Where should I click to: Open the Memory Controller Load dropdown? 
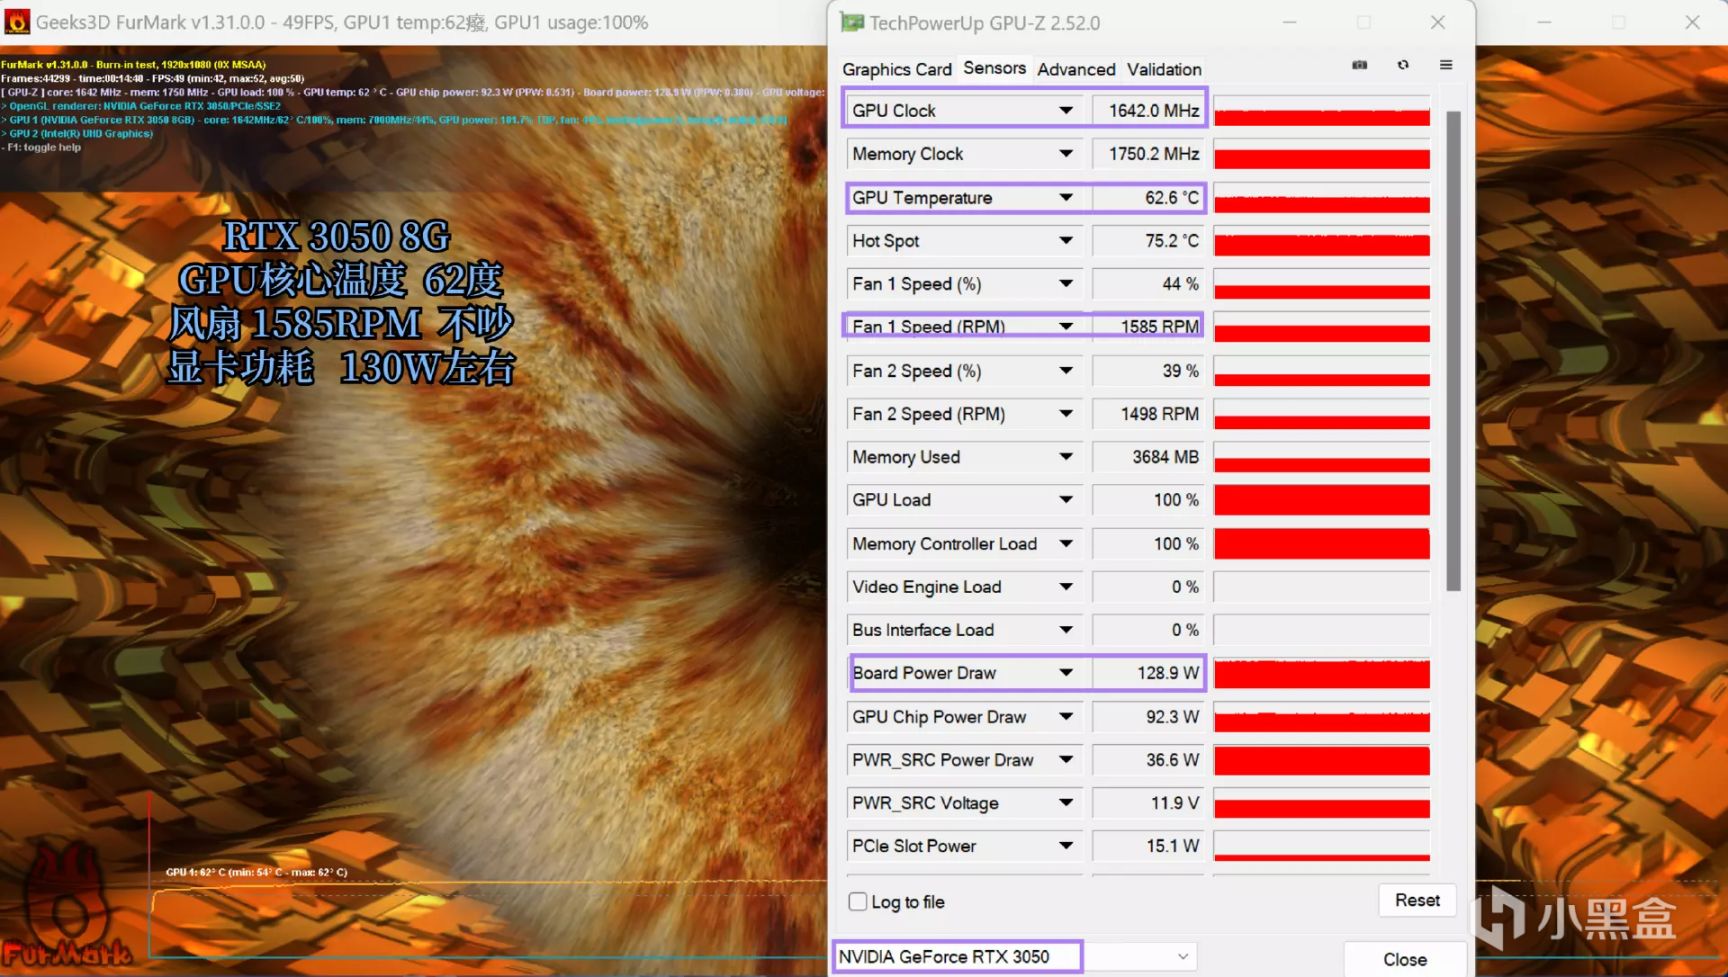click(x=1066, y=543)
